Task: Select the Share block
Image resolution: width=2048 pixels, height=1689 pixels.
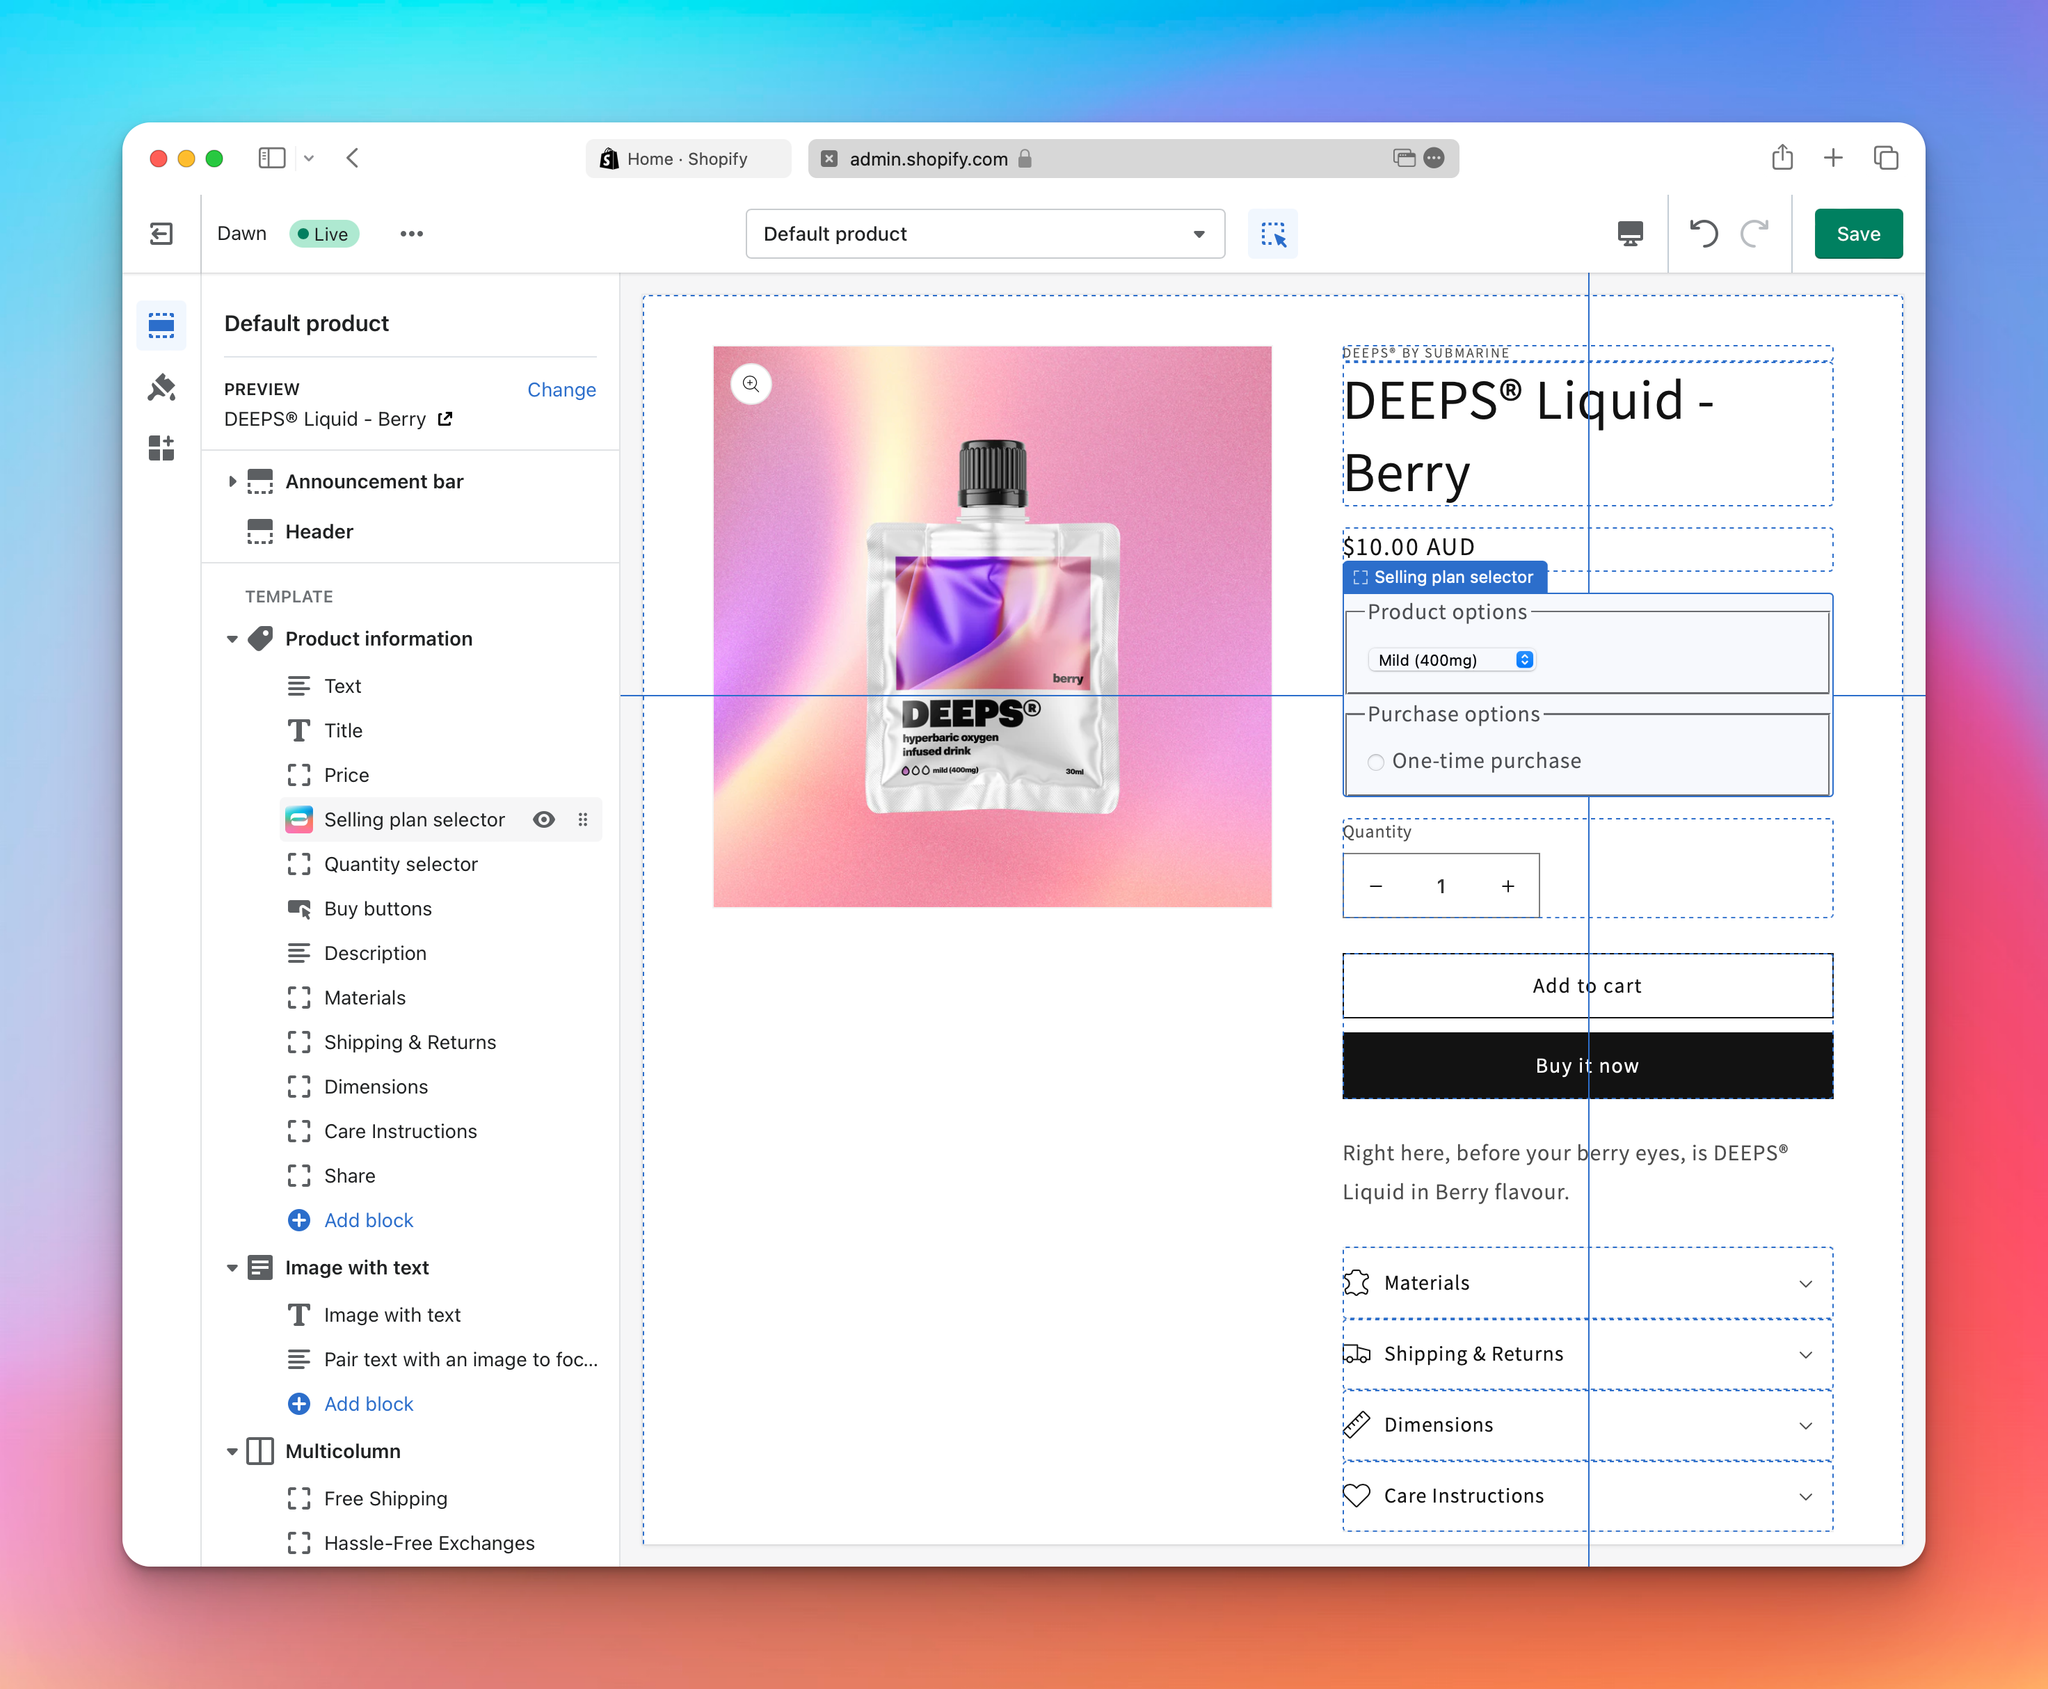Action: tap(349, 1176)
